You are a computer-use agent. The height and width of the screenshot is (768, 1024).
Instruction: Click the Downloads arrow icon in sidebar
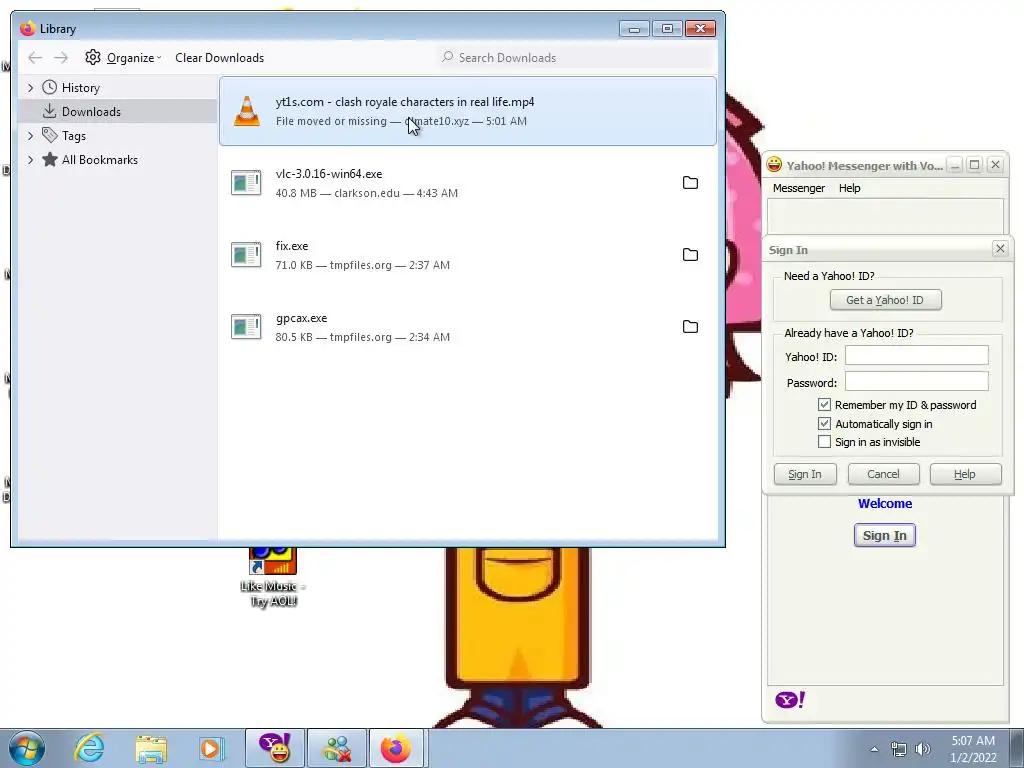49,111
